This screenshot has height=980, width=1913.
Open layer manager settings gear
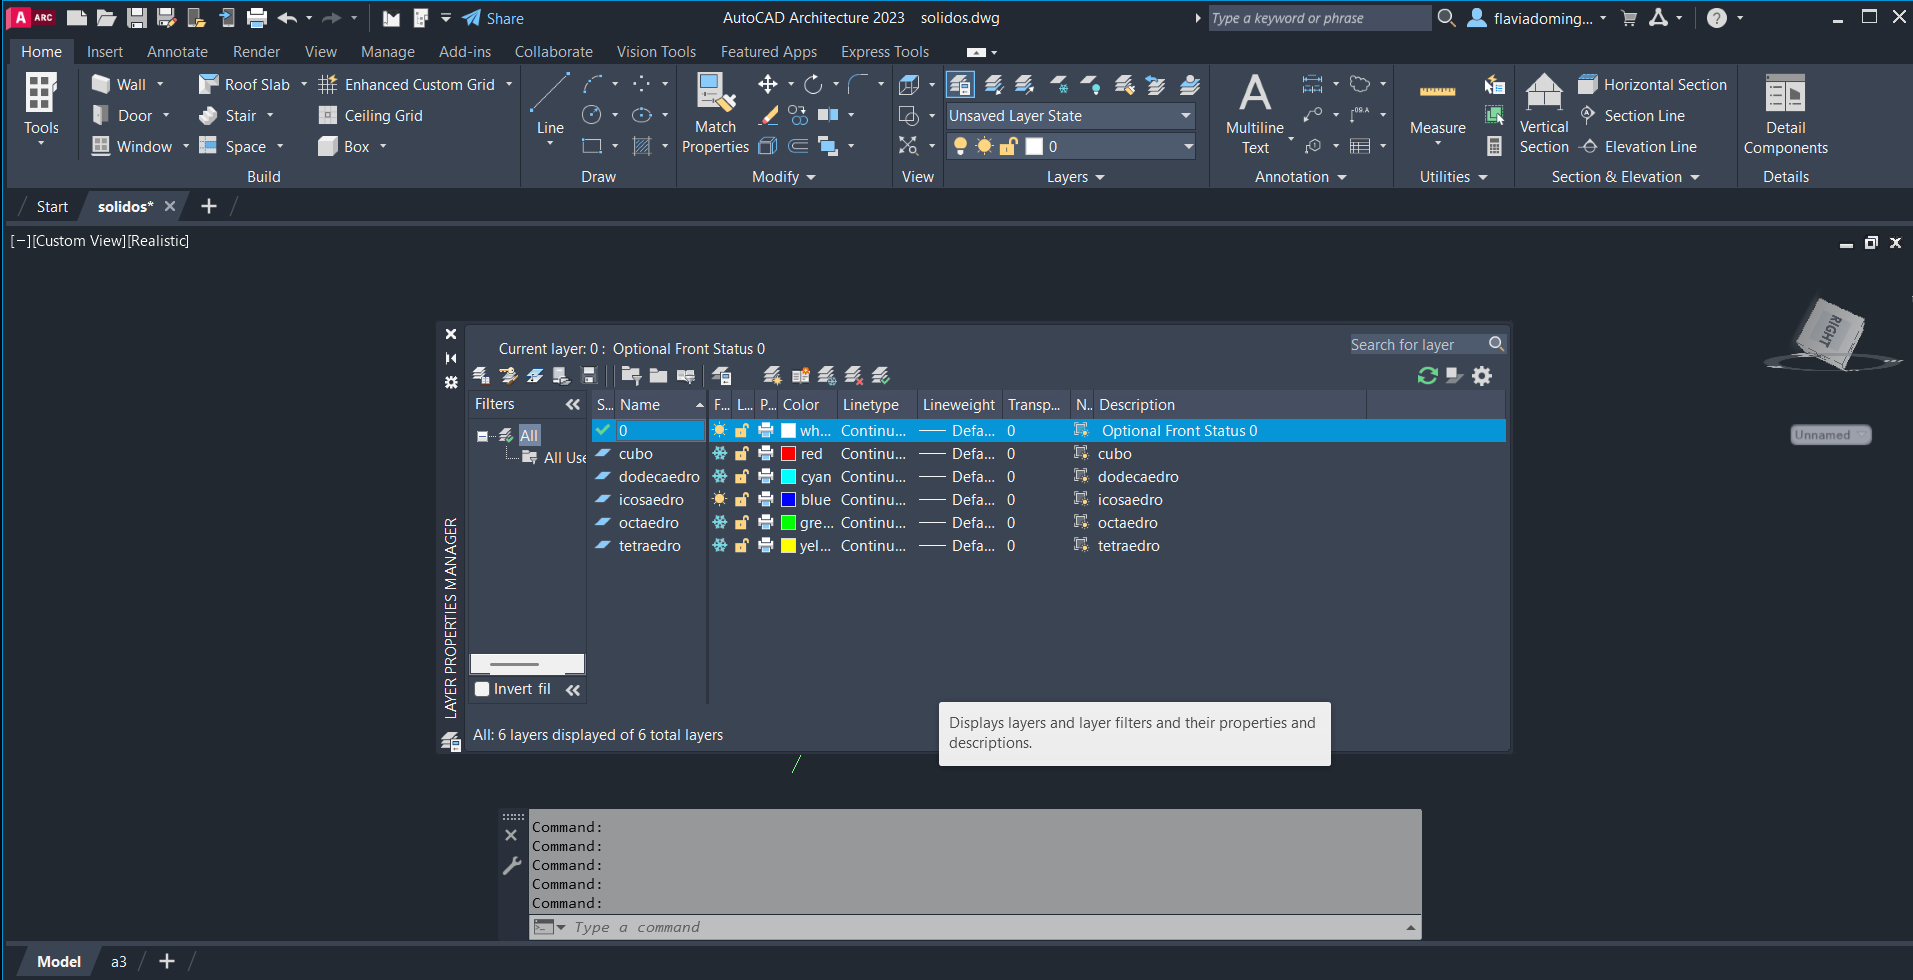1482,375
